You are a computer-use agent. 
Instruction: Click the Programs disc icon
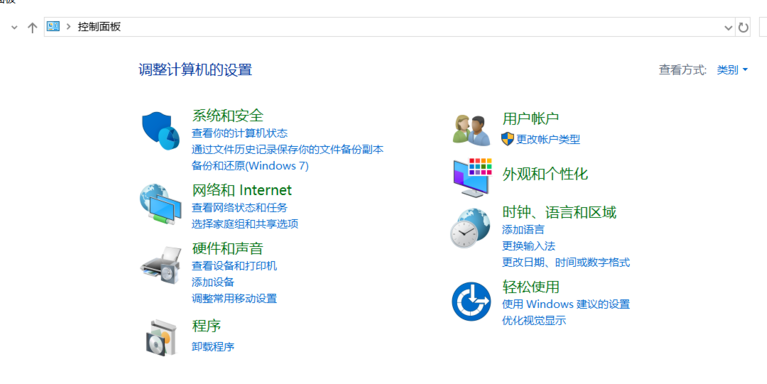pyautogui.click(x=160, y=337)
